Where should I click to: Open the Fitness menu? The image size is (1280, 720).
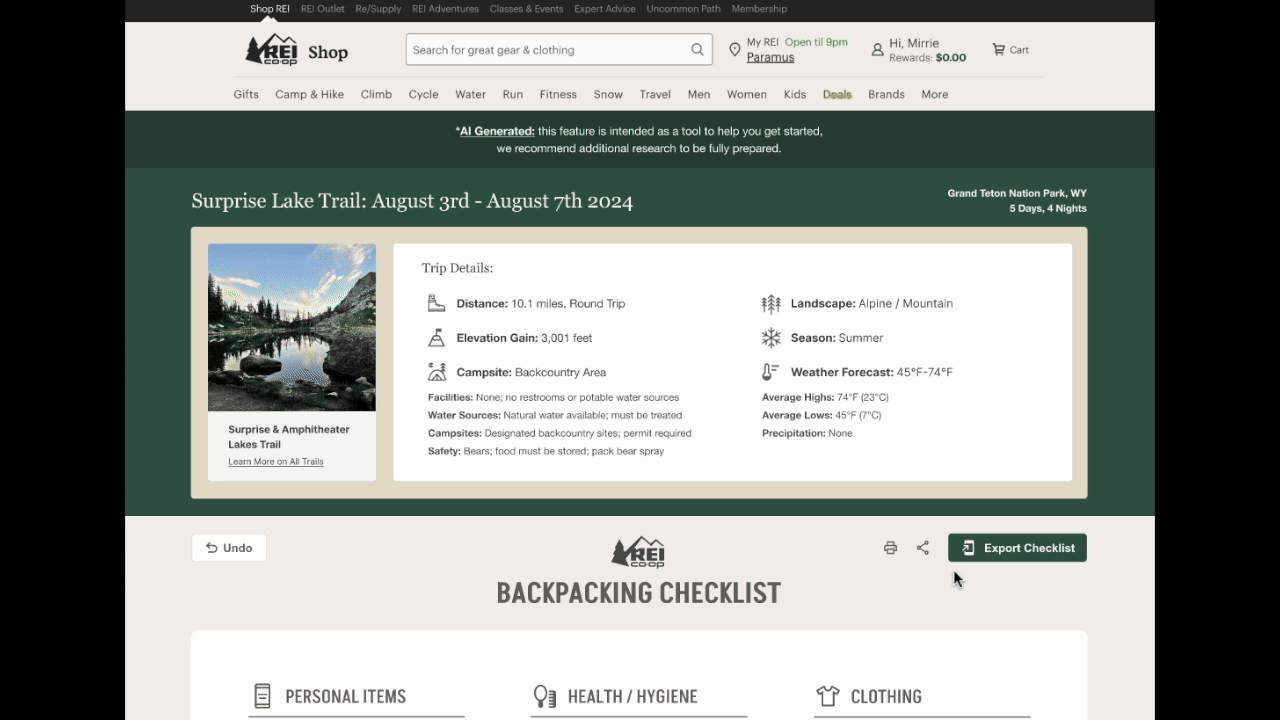click(x=558, y=94)
